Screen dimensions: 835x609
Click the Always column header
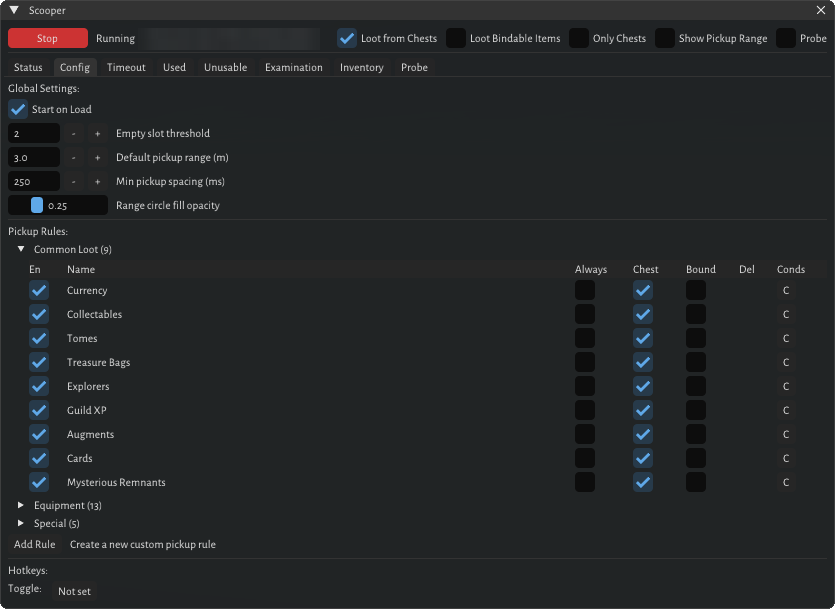(x=591, y=269)
